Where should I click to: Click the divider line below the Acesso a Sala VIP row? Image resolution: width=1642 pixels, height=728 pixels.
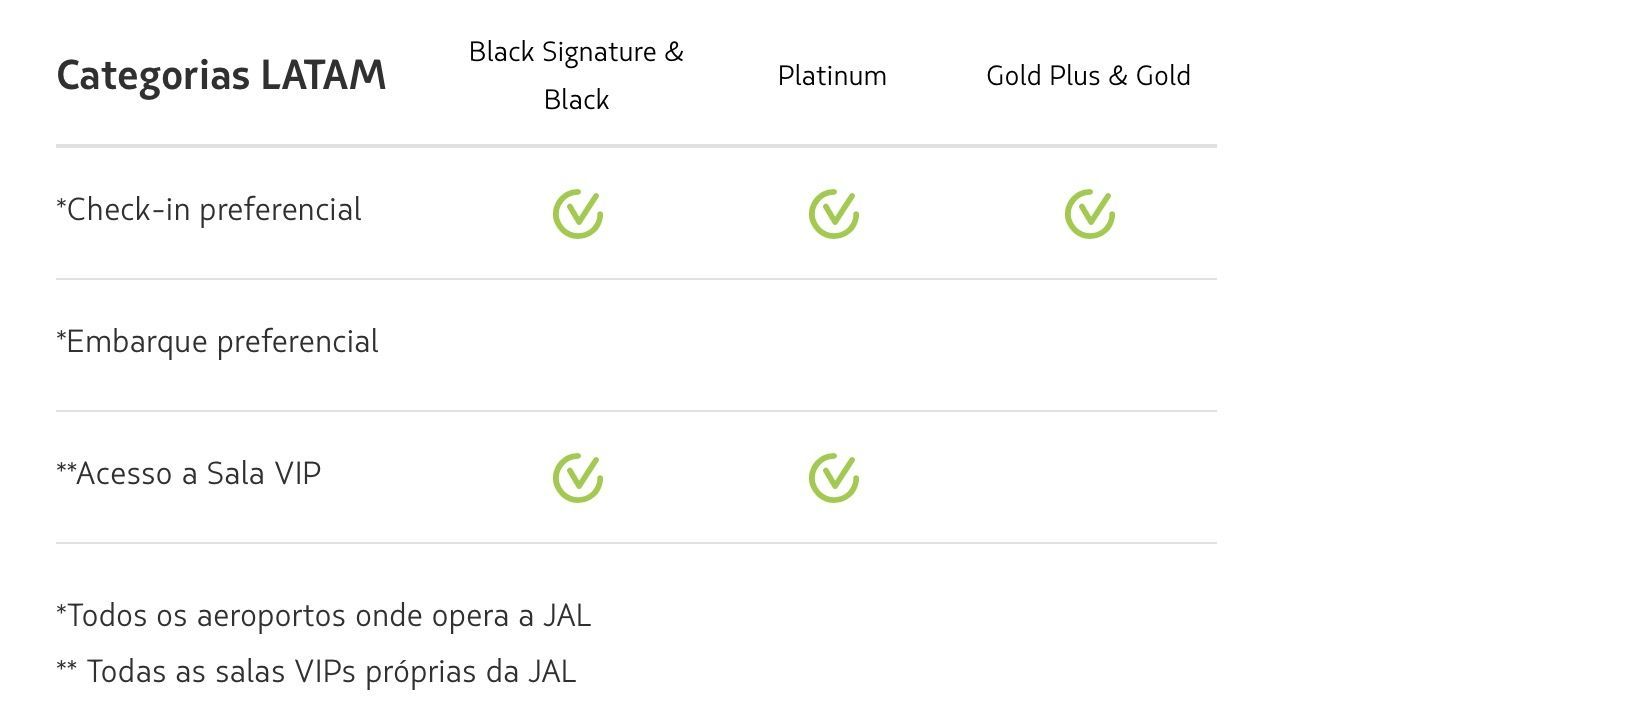tap(636, 543)
